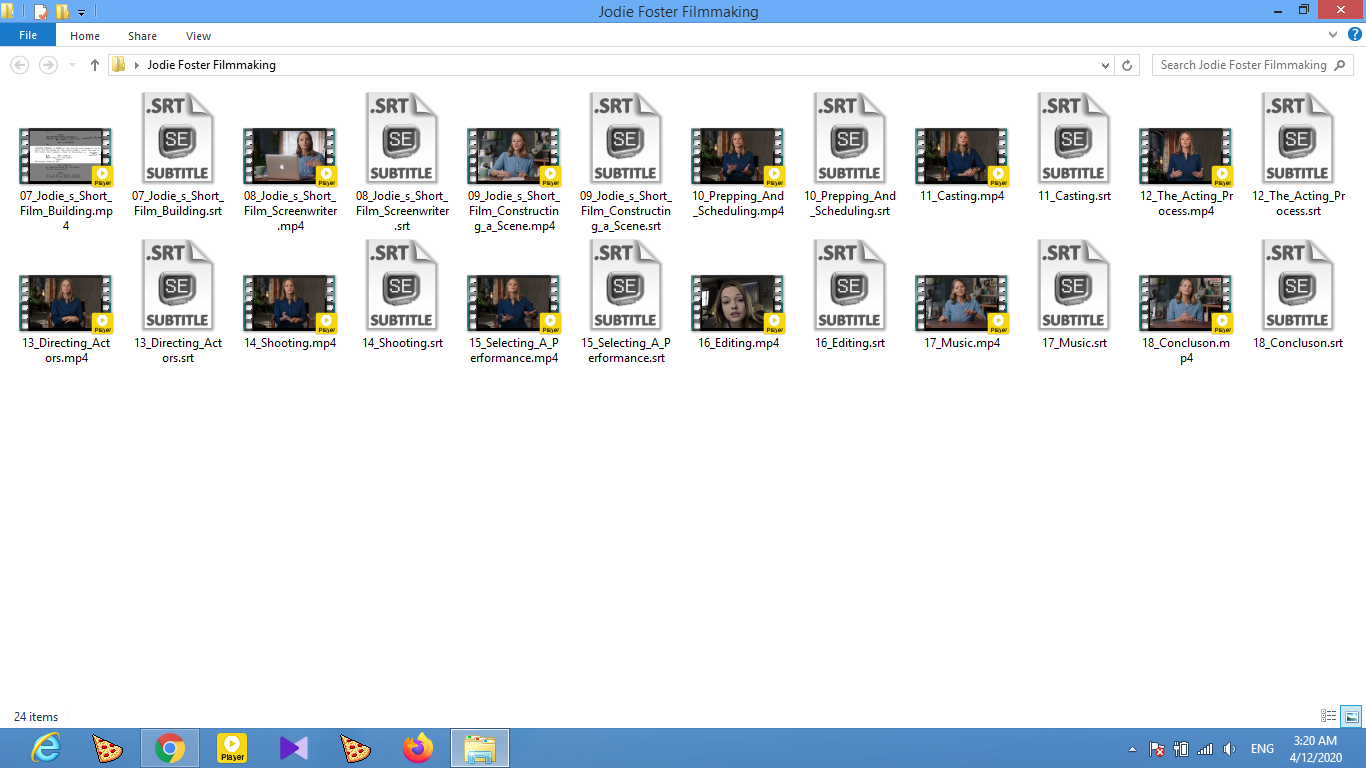1366x768 pixels.
Task: Open volume control in system tray
Action: [1229, 749]
